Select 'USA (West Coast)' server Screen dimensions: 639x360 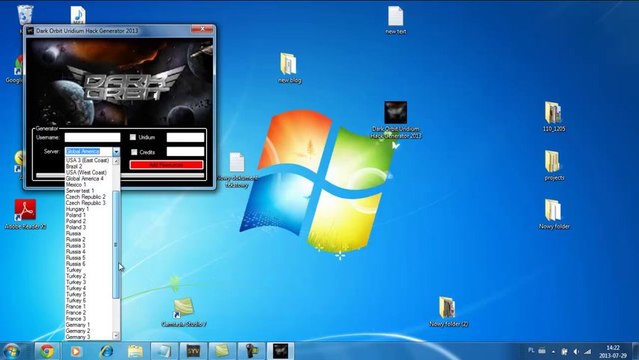(86, 172)
